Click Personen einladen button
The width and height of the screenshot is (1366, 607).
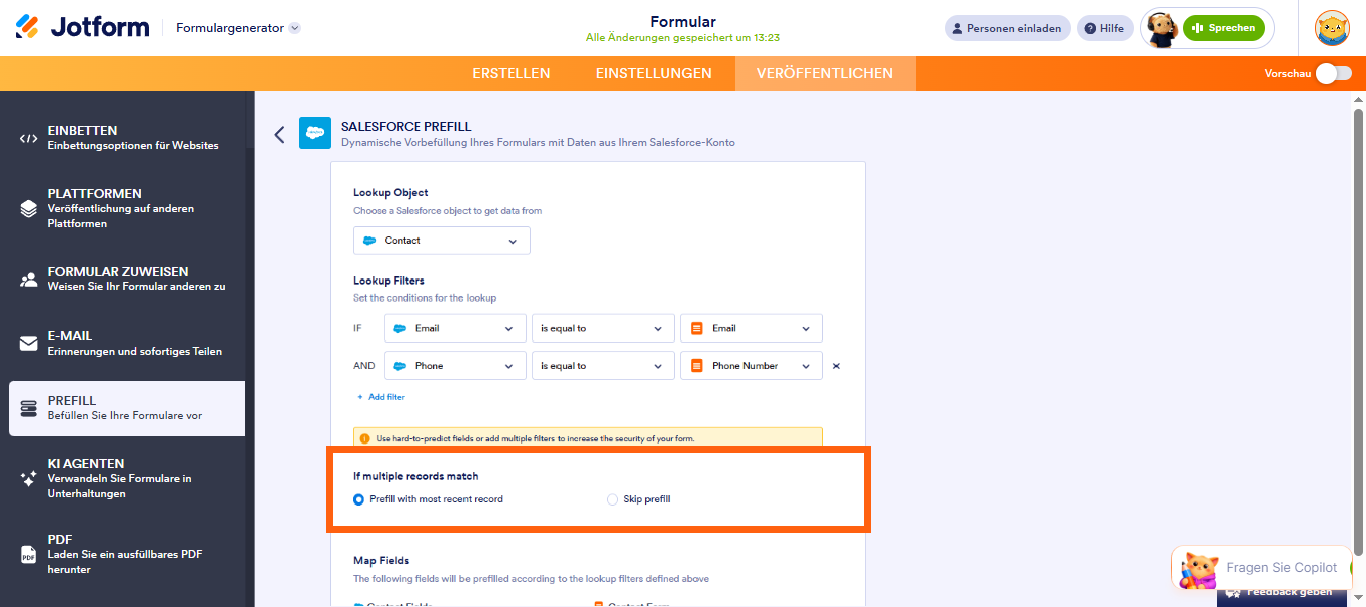coord(1008,28)
